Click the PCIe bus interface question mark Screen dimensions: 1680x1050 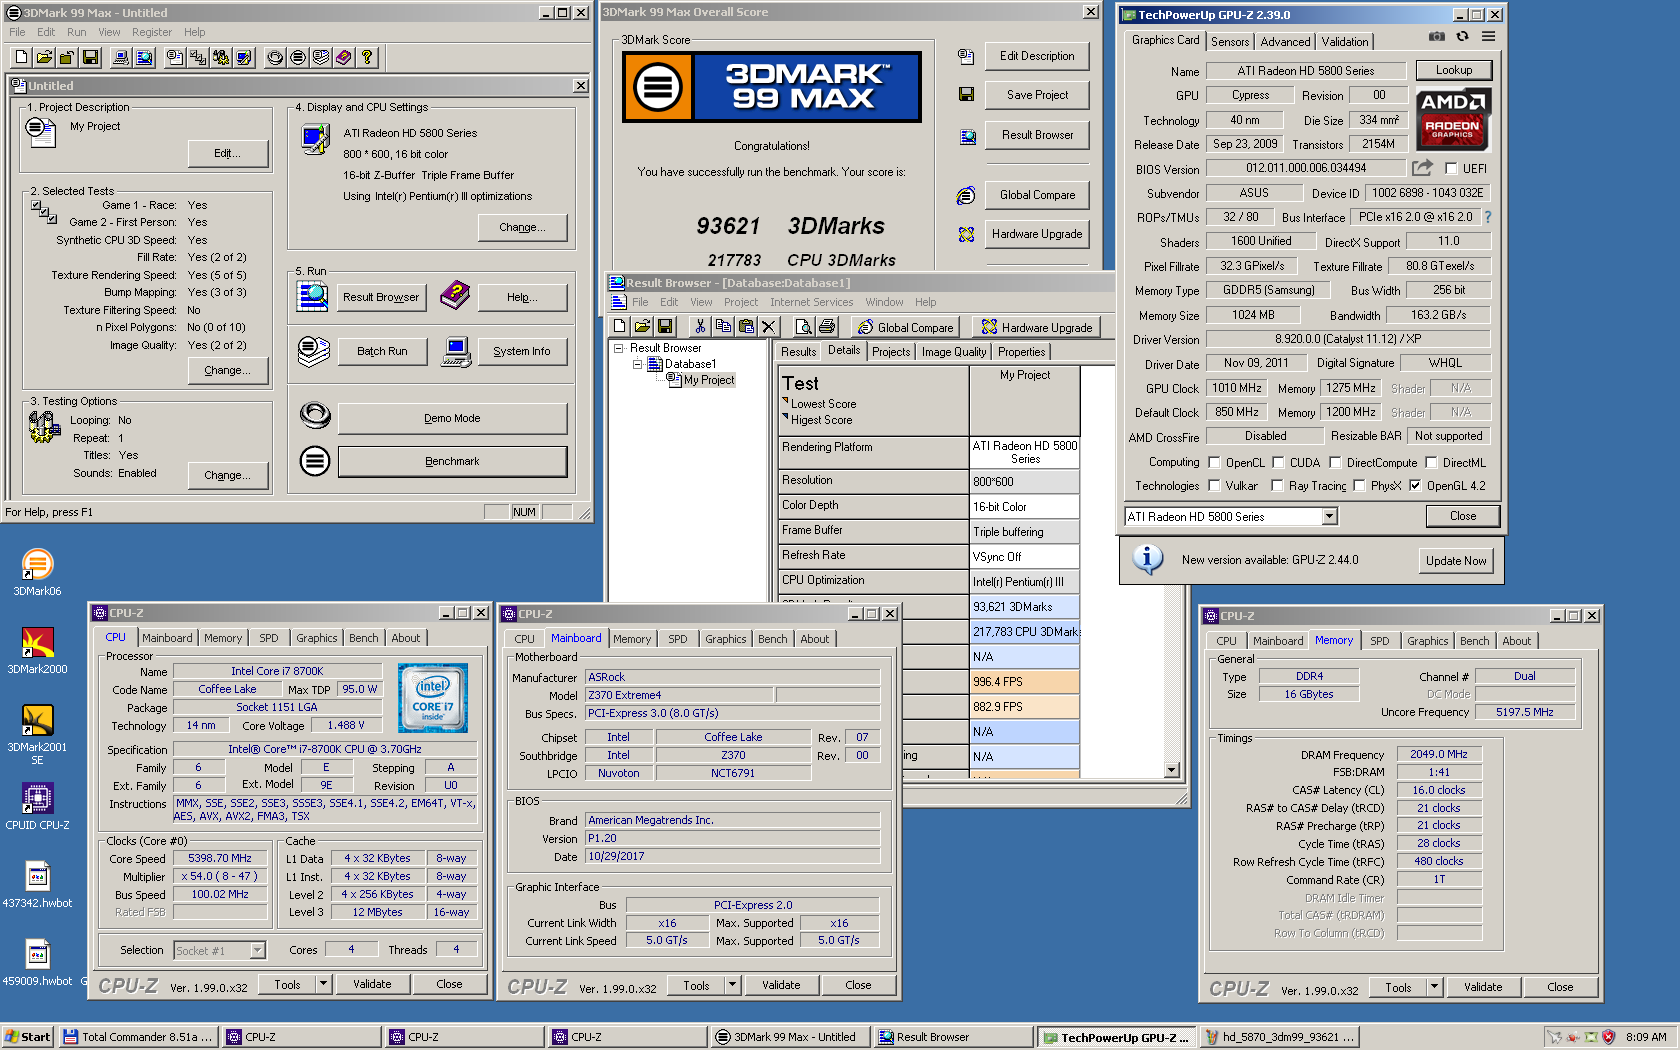pyautogui.click(x=1488, y=217)
